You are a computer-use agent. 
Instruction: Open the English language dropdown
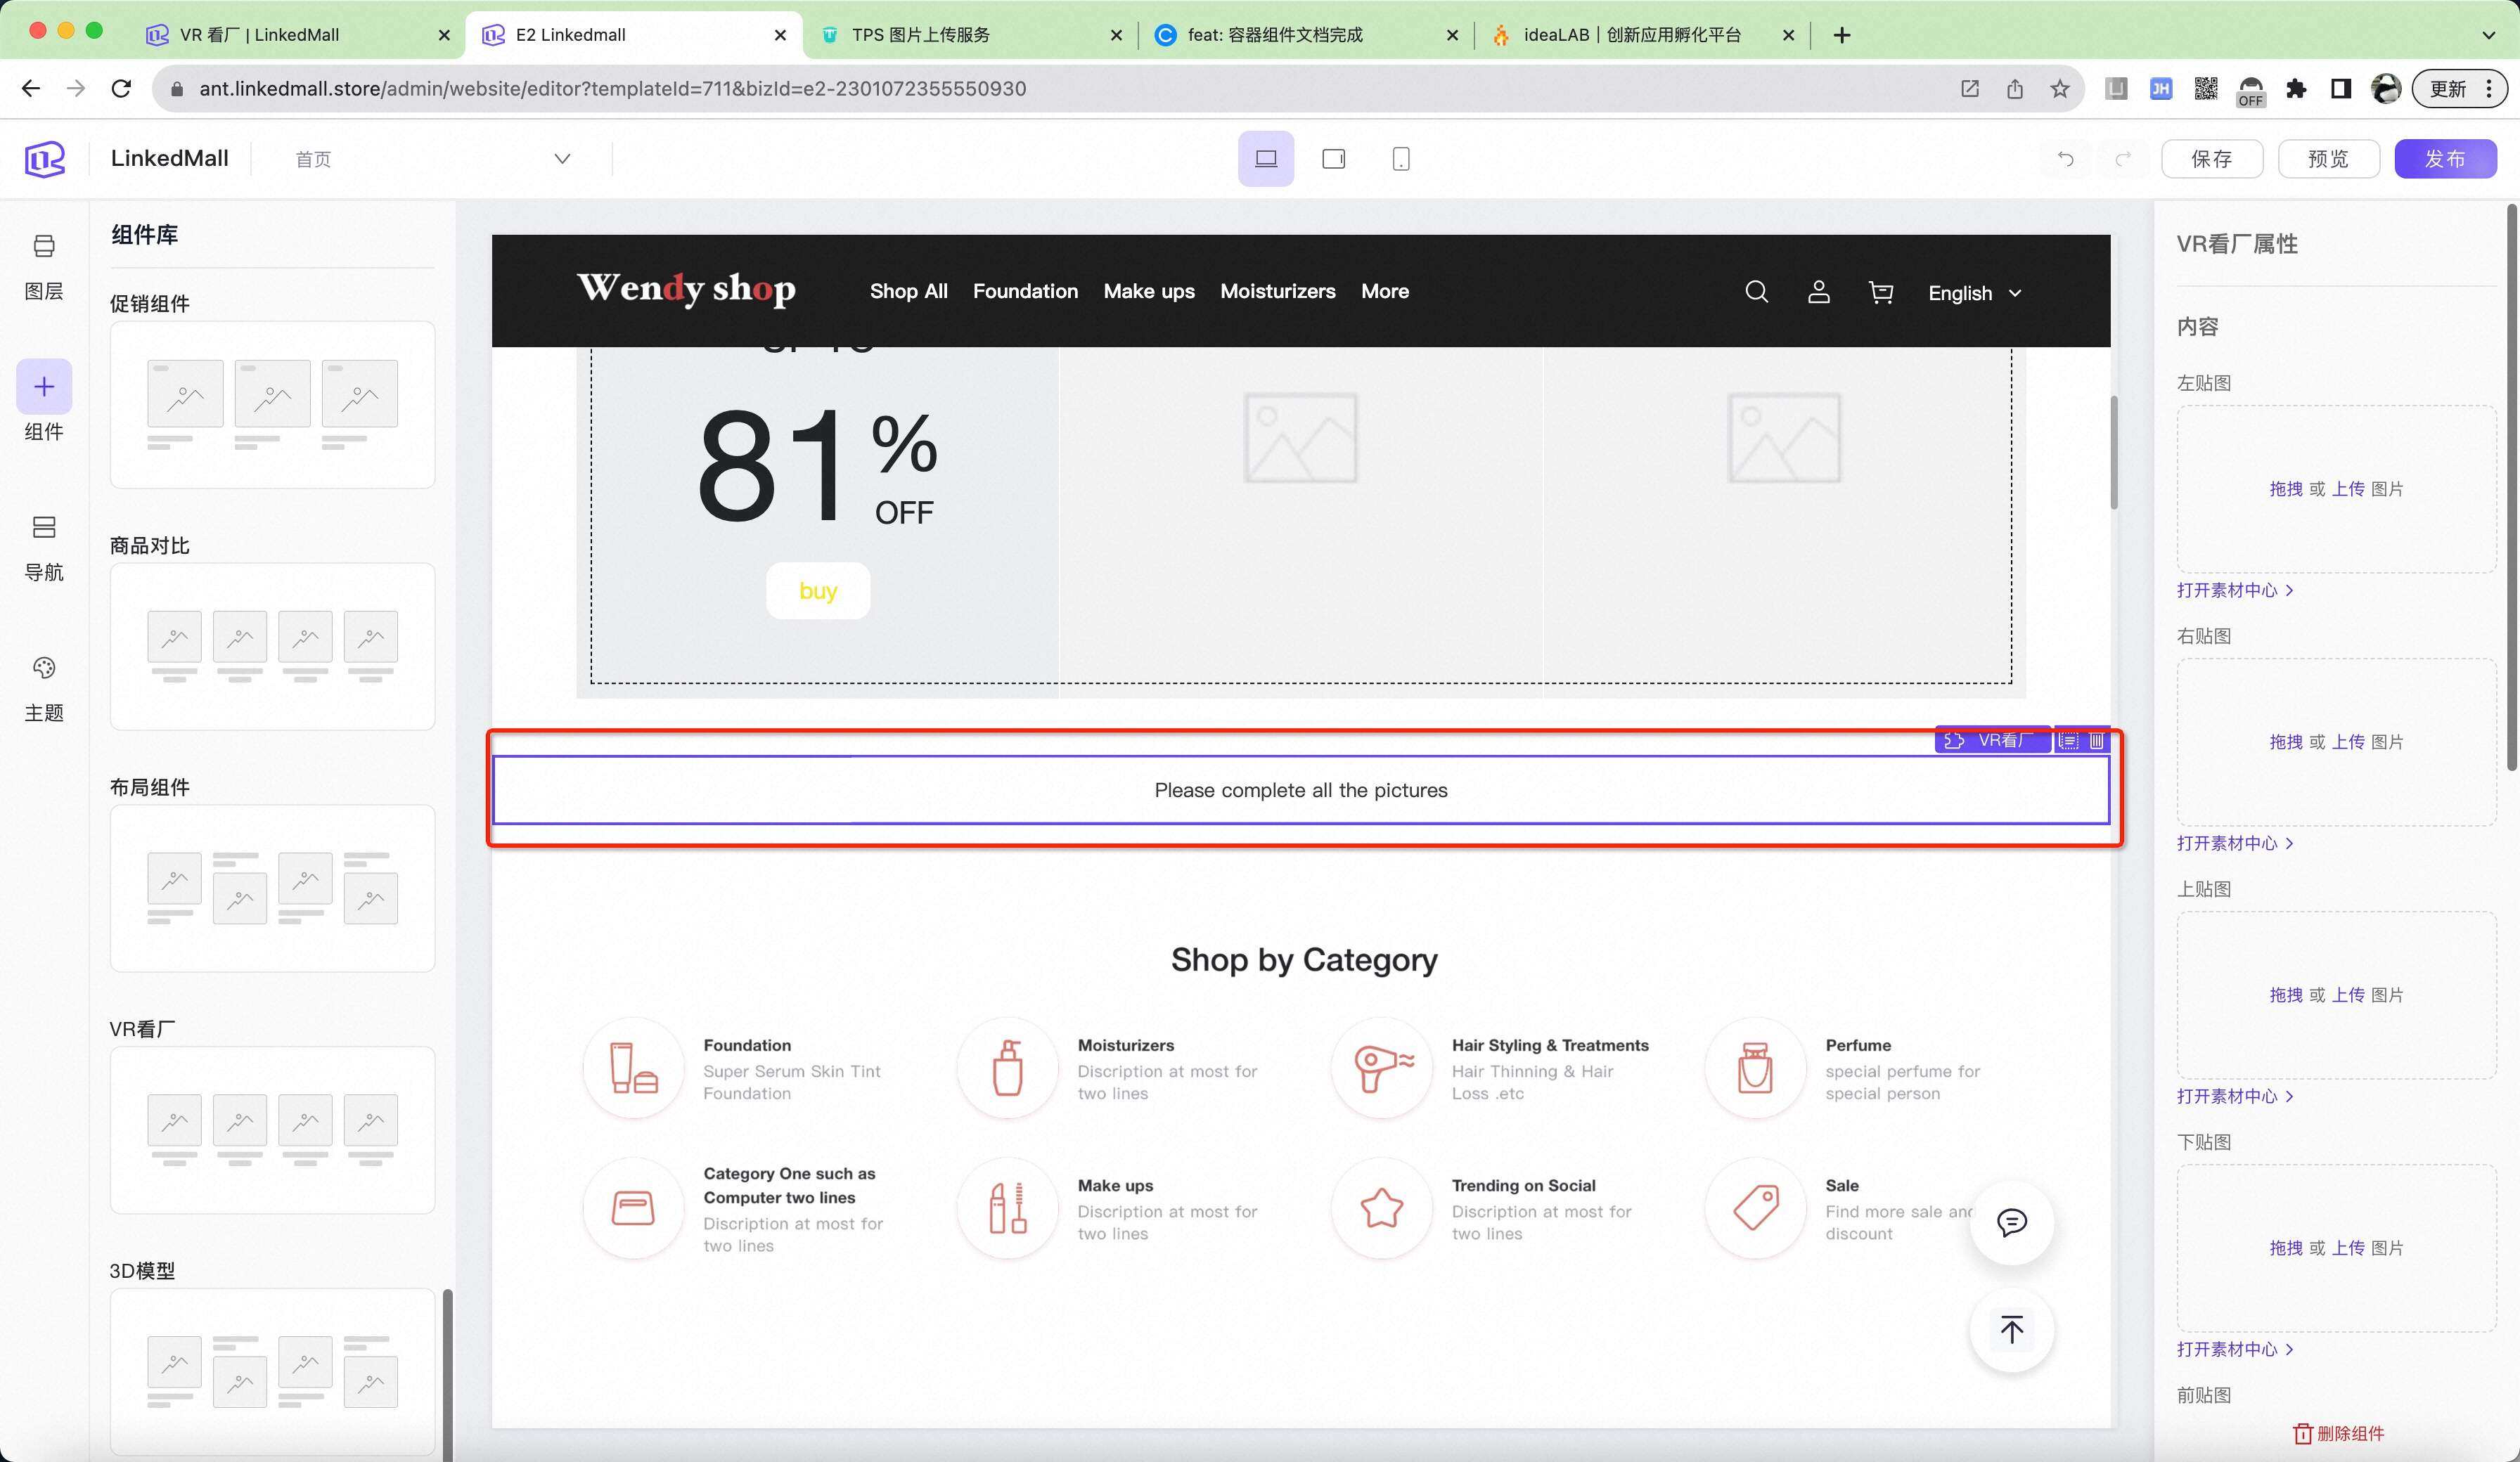tap(1974, 293)
